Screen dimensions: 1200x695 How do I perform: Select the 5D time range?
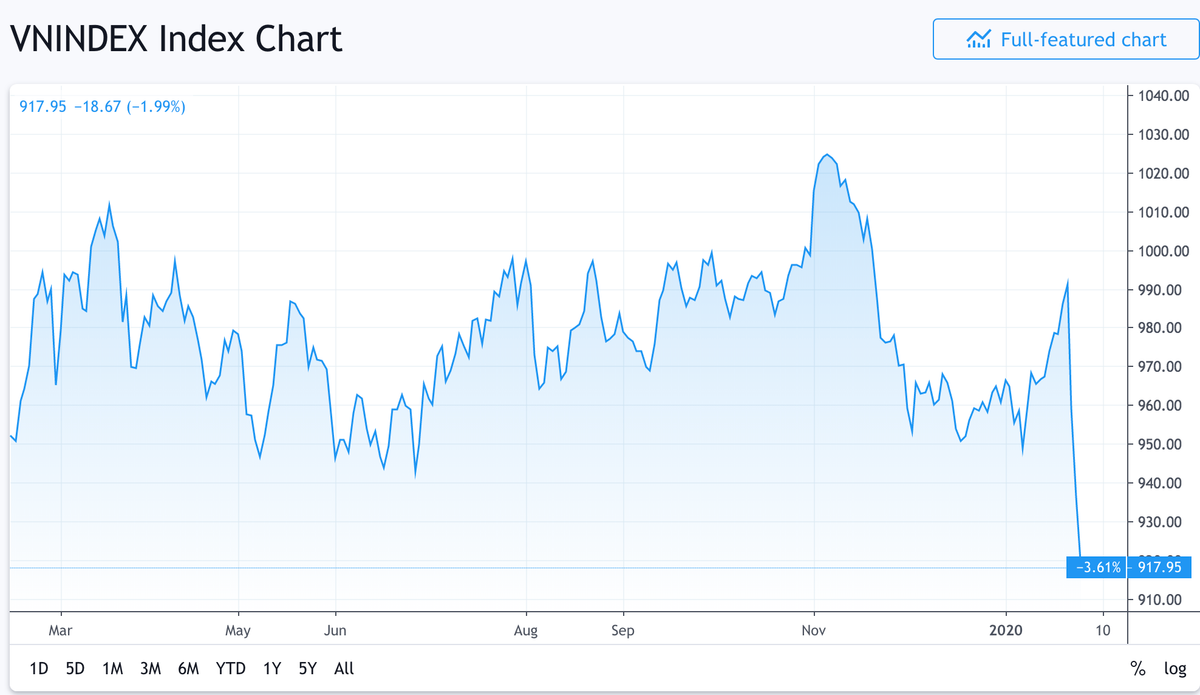point(75,668)
